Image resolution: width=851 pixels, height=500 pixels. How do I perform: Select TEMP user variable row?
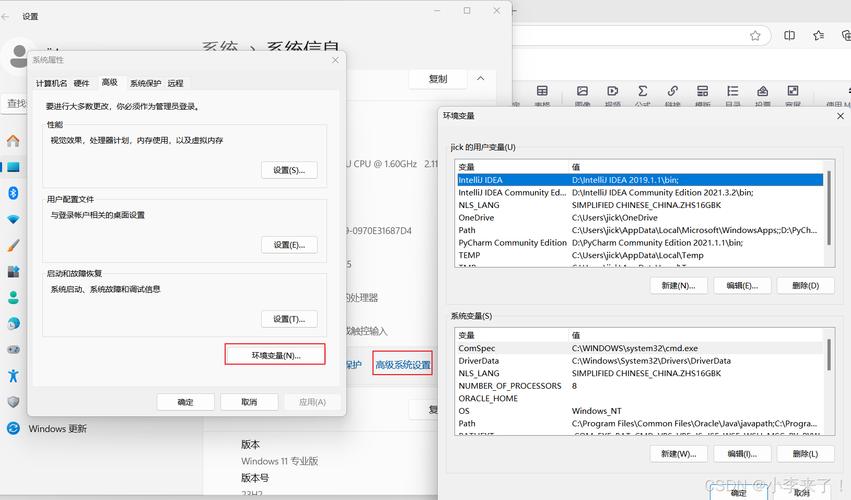pyautogui.click(x=640, y=255)
